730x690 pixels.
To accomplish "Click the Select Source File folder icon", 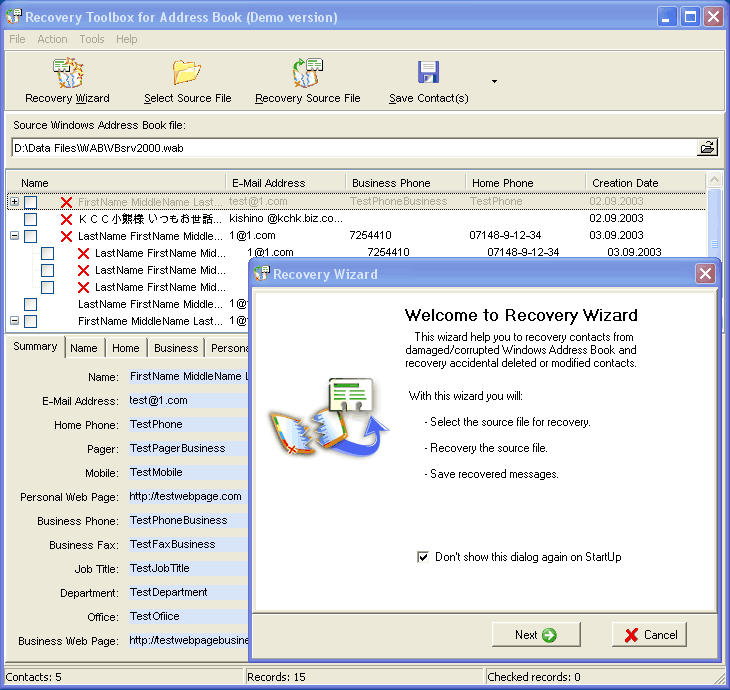I will click(x=187, y=74).
